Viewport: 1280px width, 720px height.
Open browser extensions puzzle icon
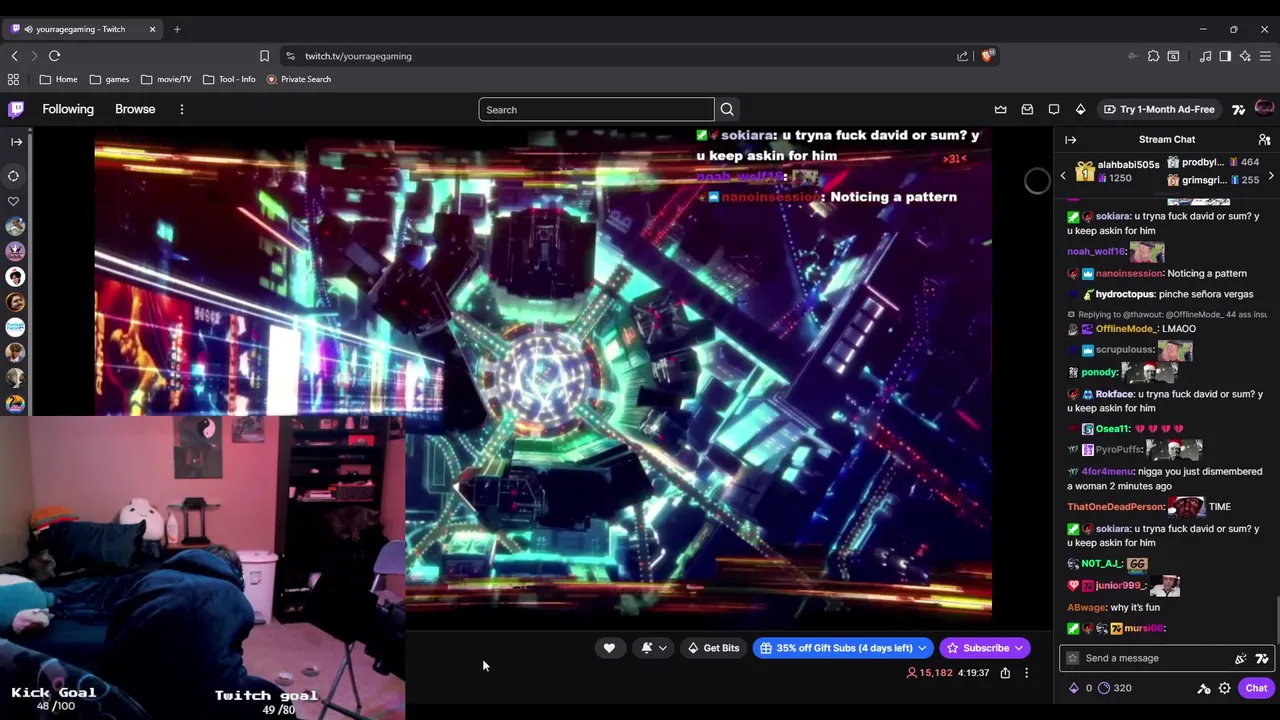coord(1153,56)
